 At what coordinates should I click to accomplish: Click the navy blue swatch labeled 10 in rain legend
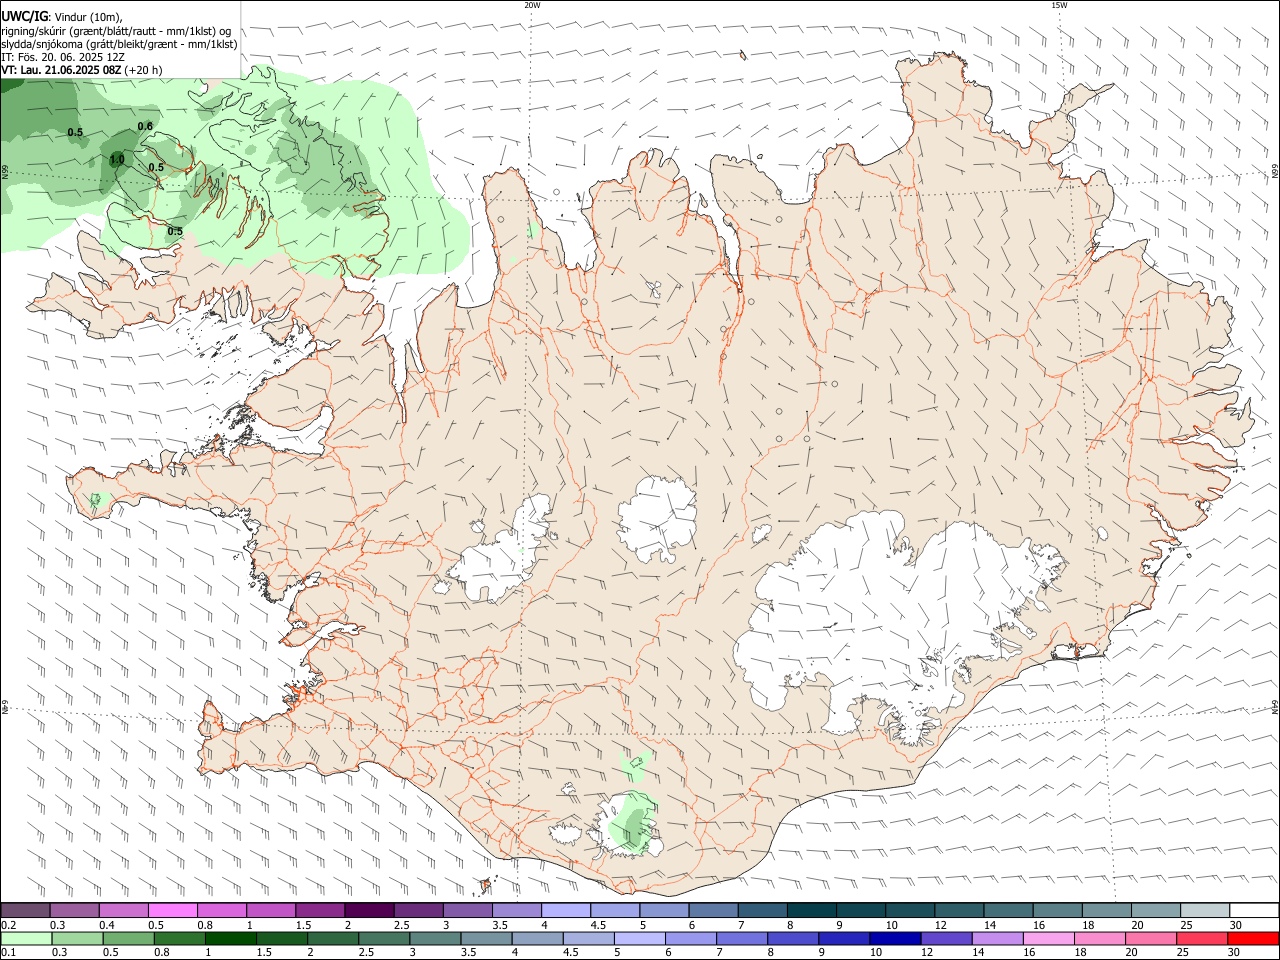894,938
